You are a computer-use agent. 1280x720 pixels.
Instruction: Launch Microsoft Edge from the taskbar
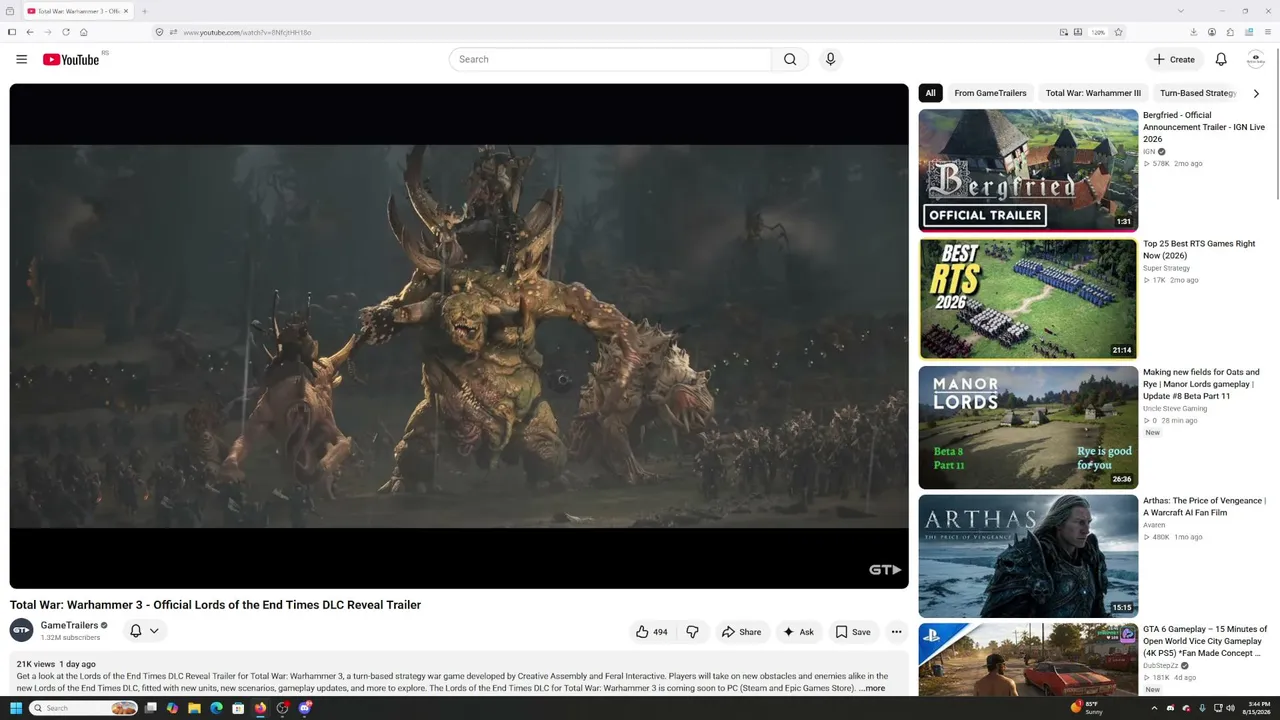(x=216, y=708)
